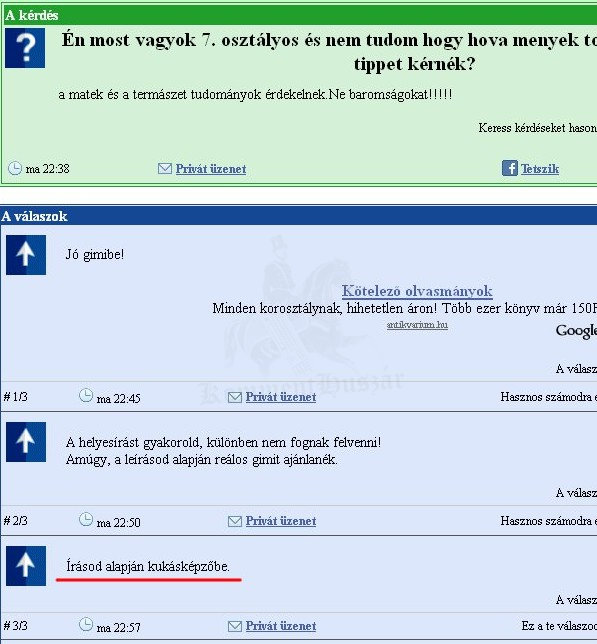Click the "ma 22:57" timestamp
The width and height of the screenshot is (597, 644).
(x=119, y=628)
